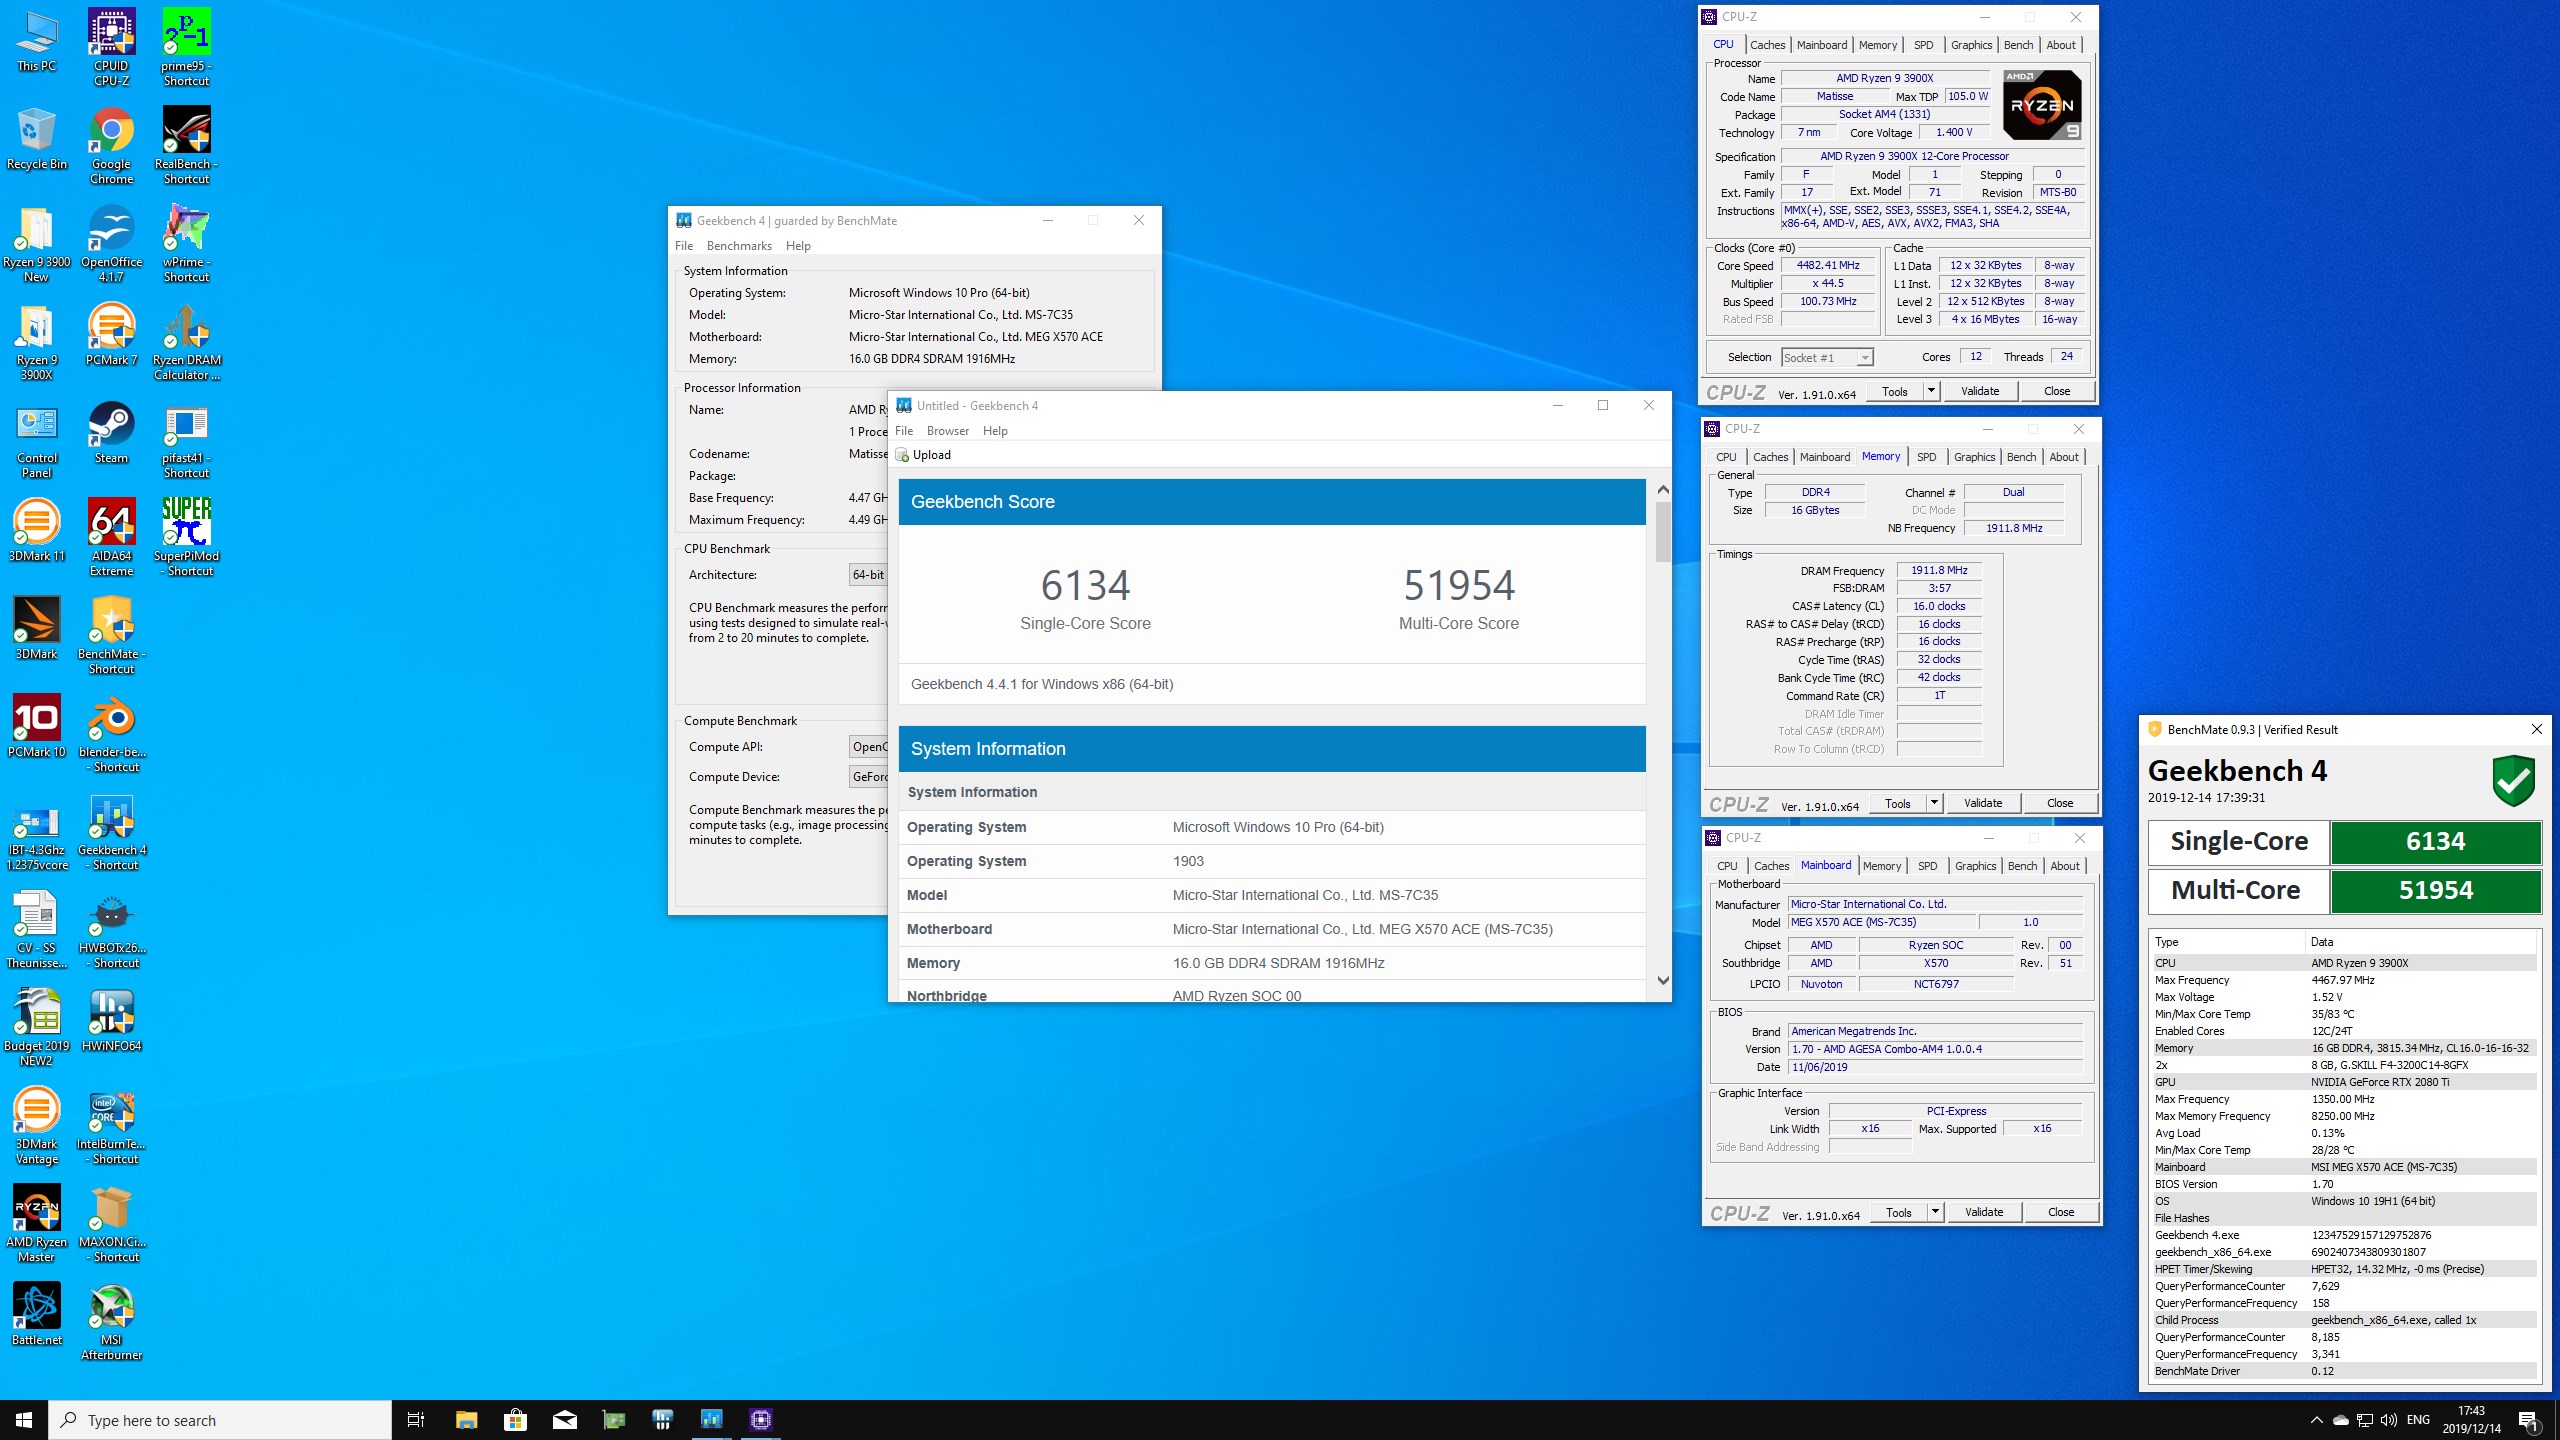
Task: Launch MSI Afterburner desktop icon
Action: tap(111, 1321)
